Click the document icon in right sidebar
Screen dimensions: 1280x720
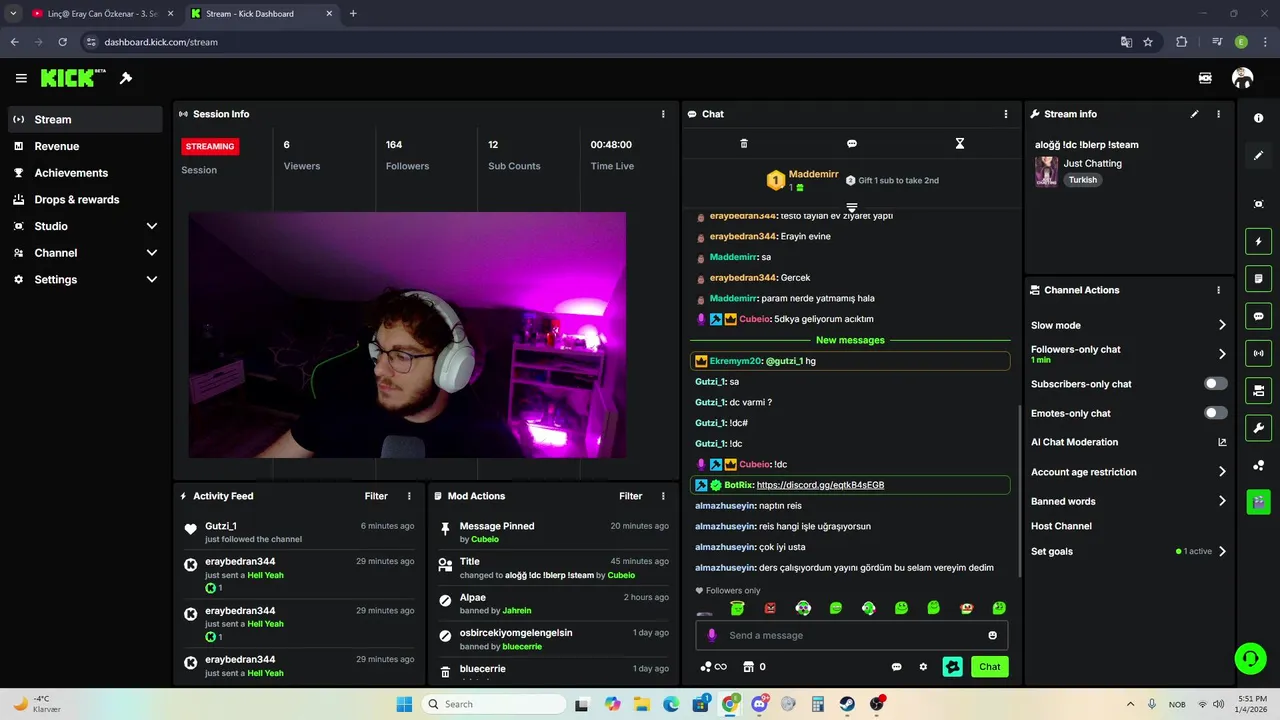coord(1259,278)
